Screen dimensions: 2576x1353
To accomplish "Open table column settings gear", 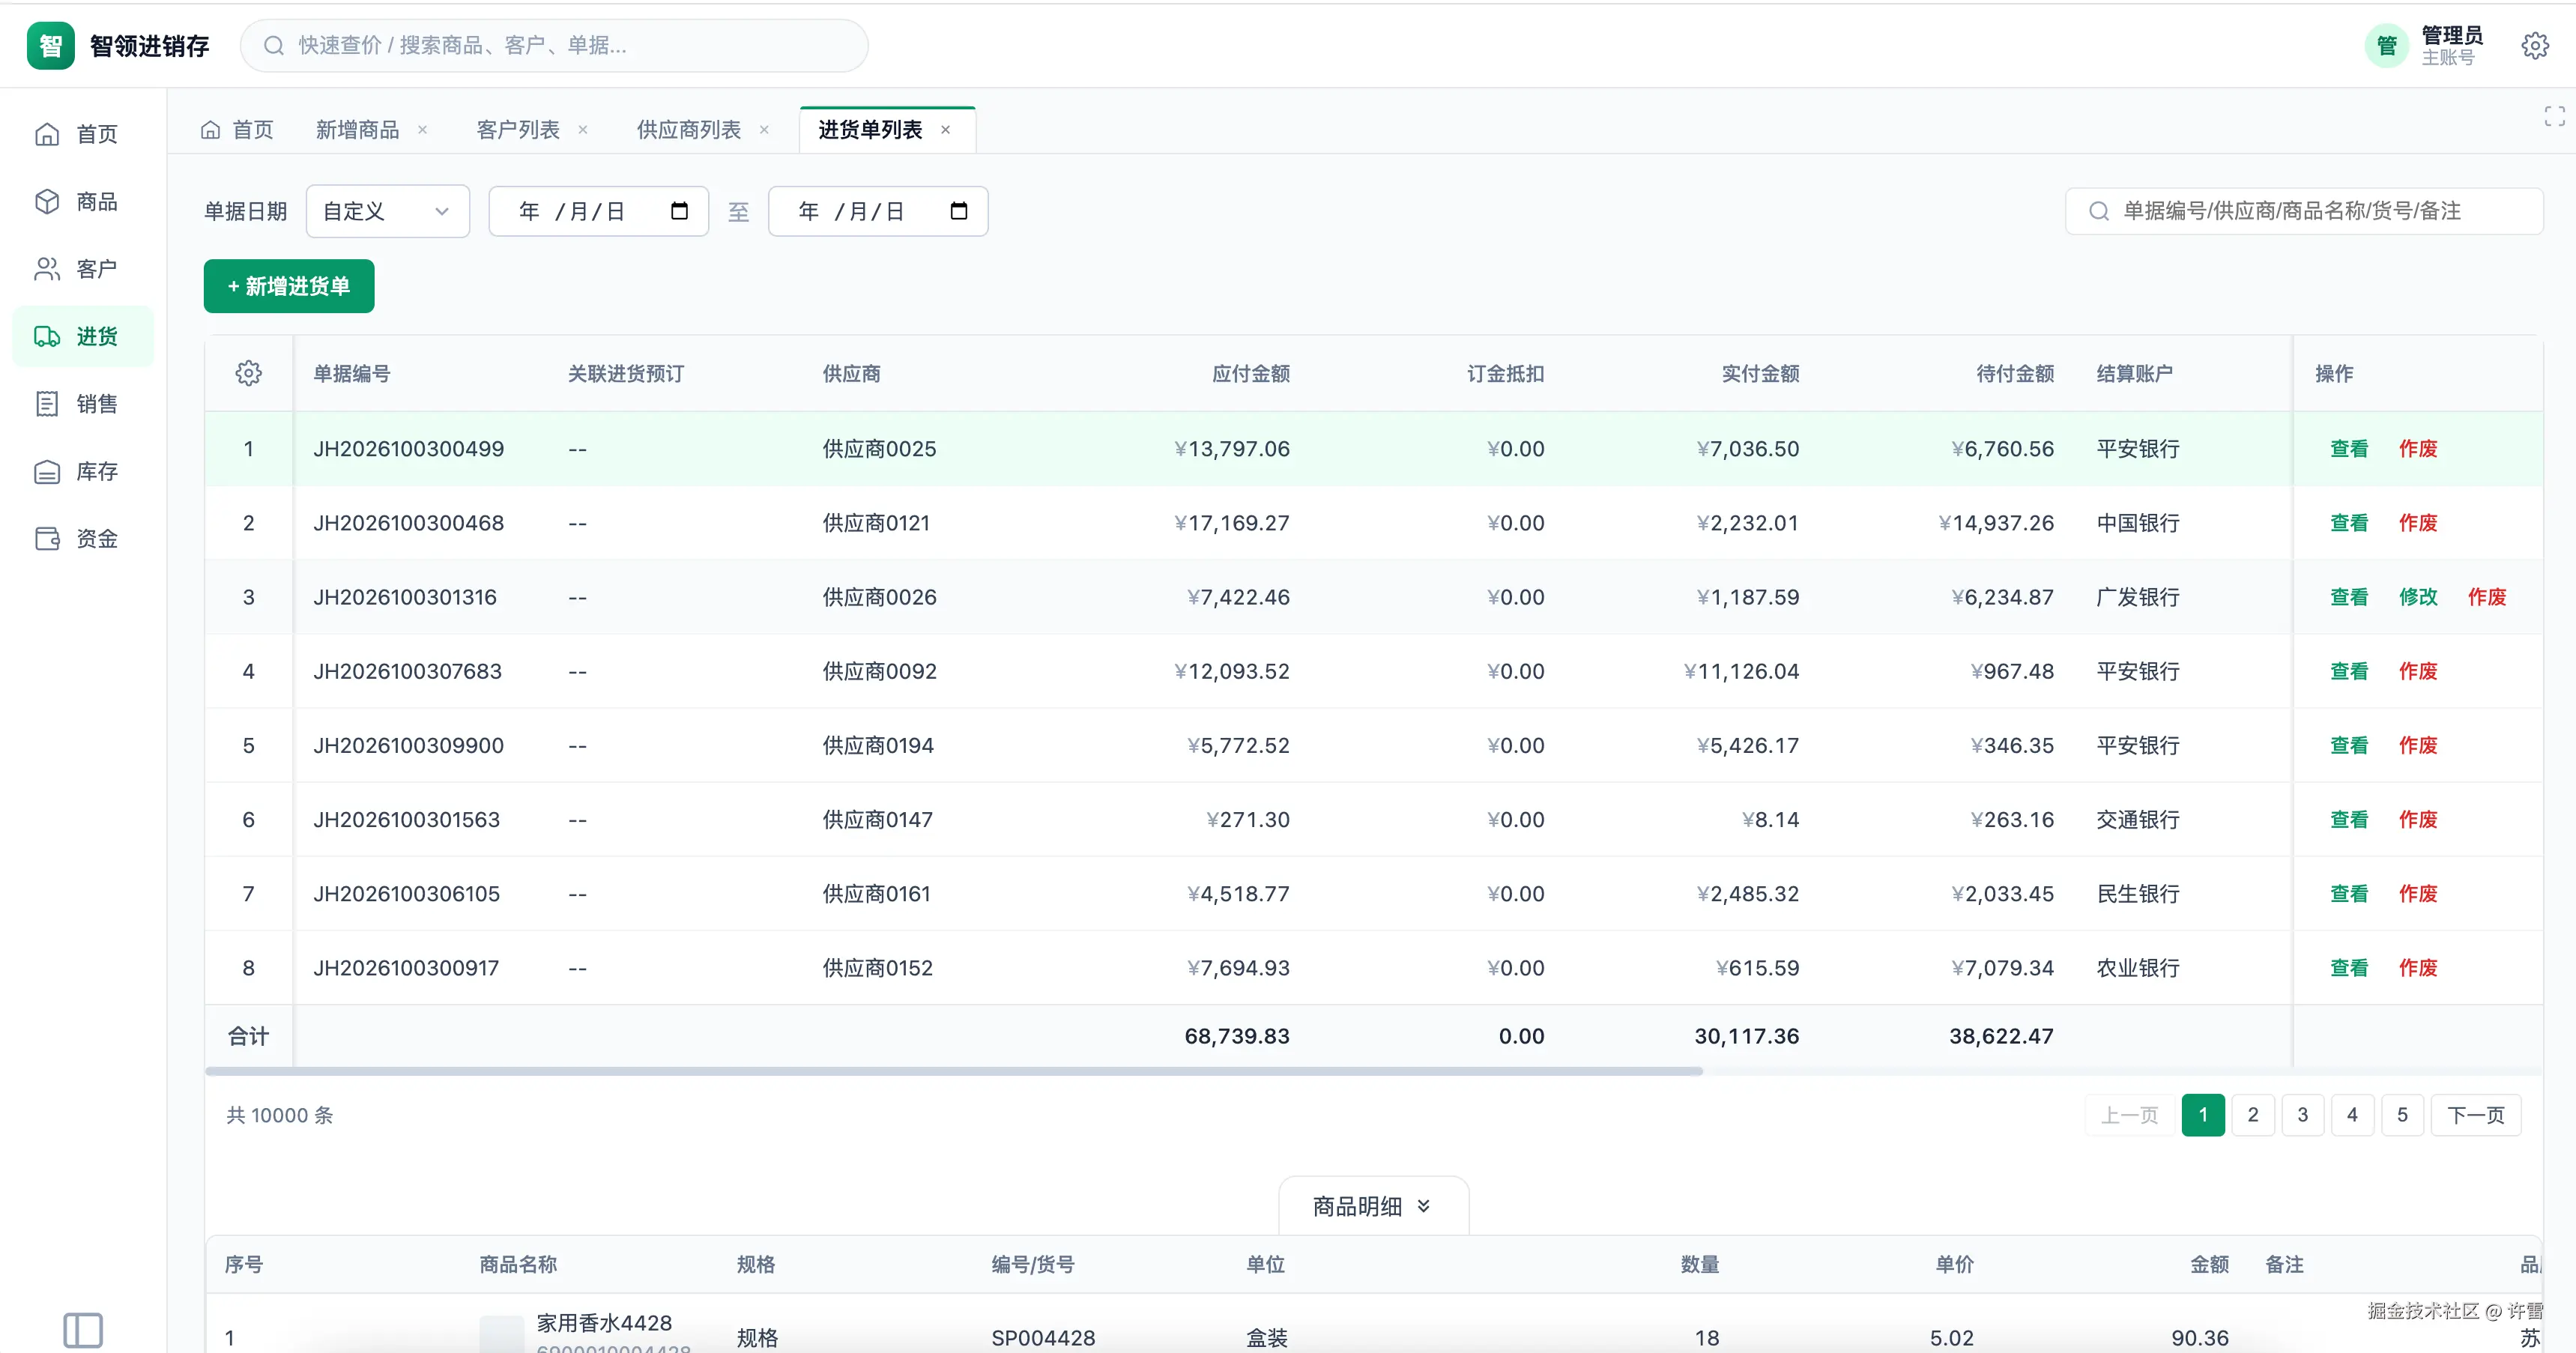I will 248,373.
